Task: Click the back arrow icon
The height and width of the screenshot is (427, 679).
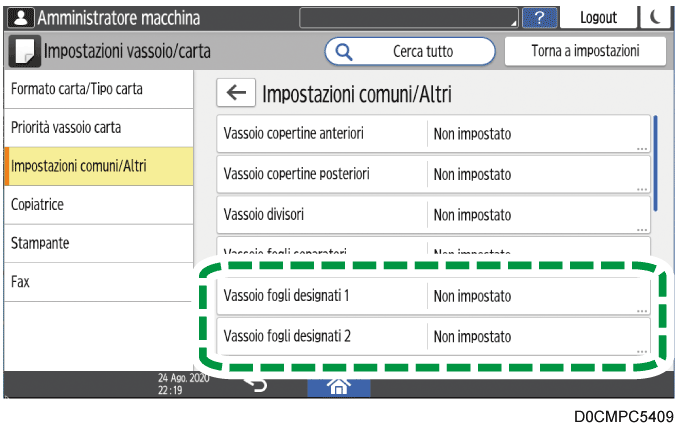Action: click(236, 94)
